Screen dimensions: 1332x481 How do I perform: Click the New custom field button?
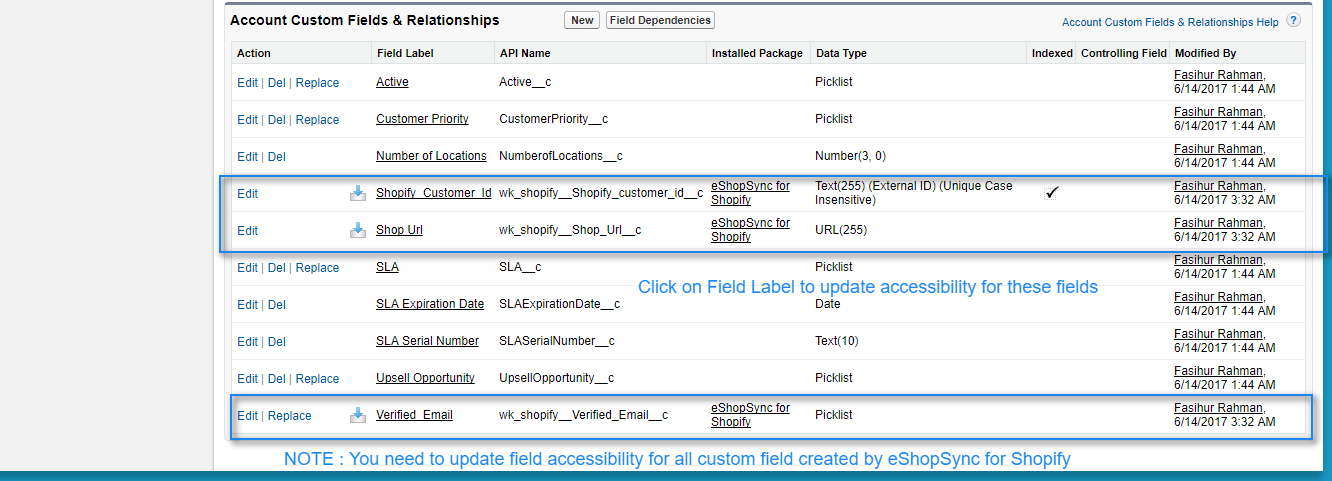(x=582, y=20)
